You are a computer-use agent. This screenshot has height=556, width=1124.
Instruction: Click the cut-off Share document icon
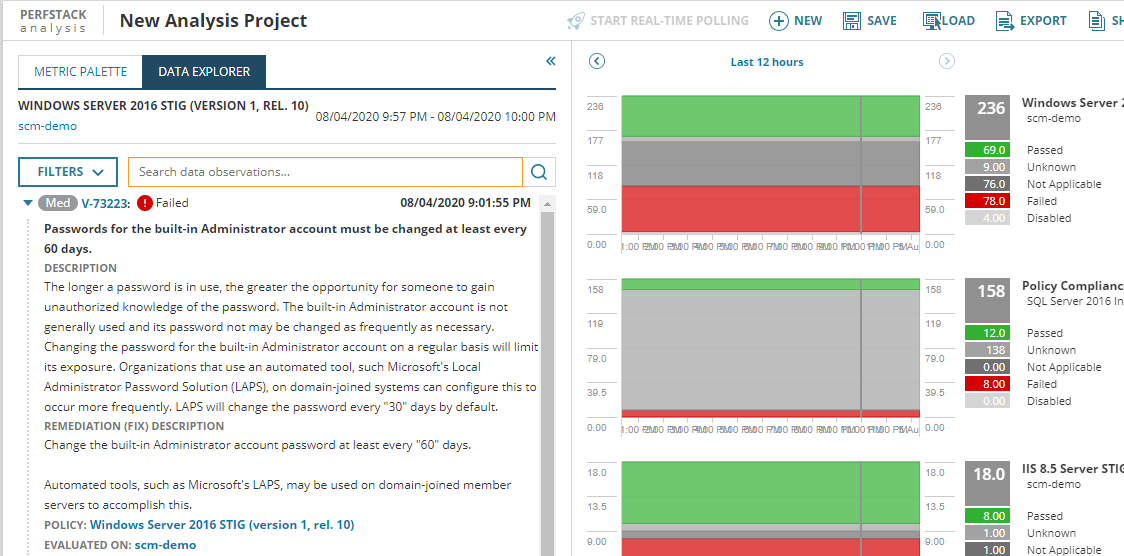click(1097, 21)
